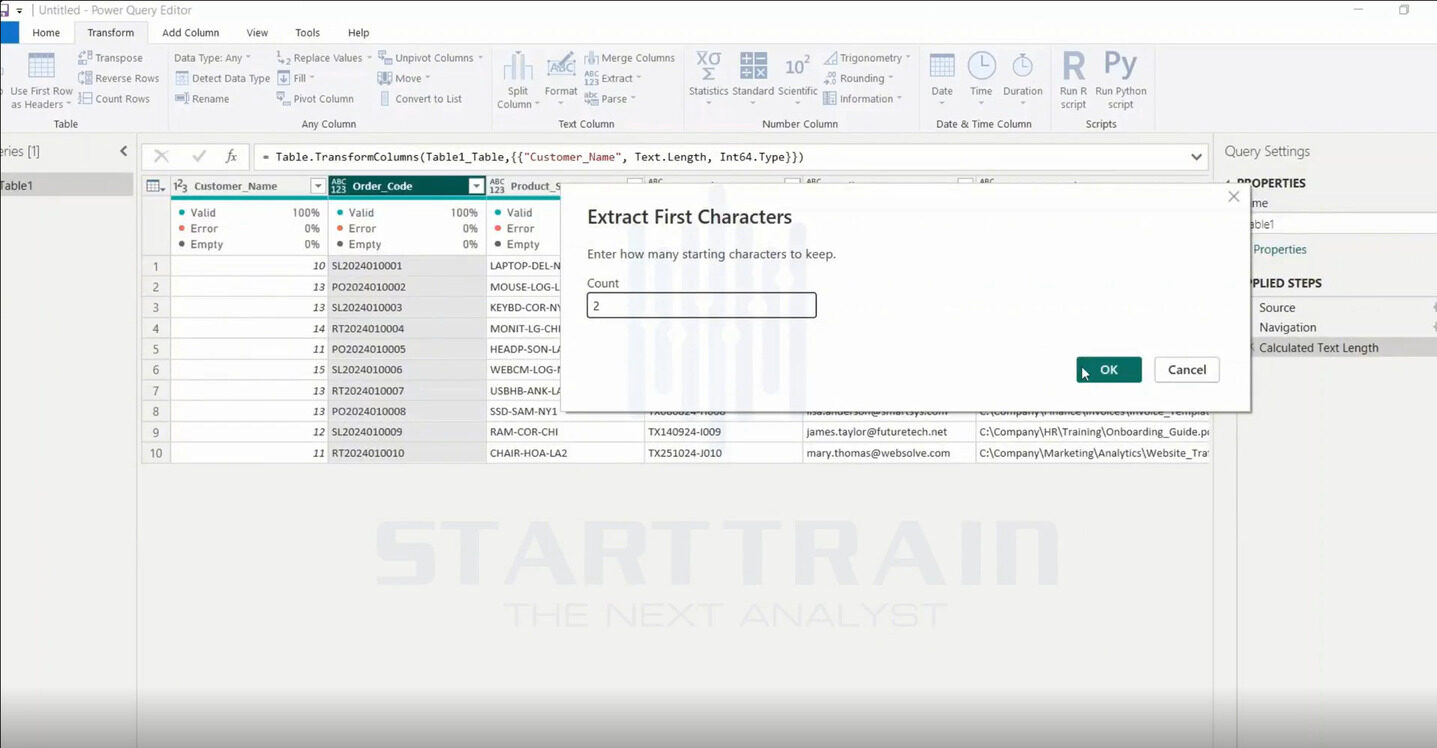This screenshot has width=1437, height=748.
Task: Close the Extract First Characters dialog
Action: (x=1234, y=197)
